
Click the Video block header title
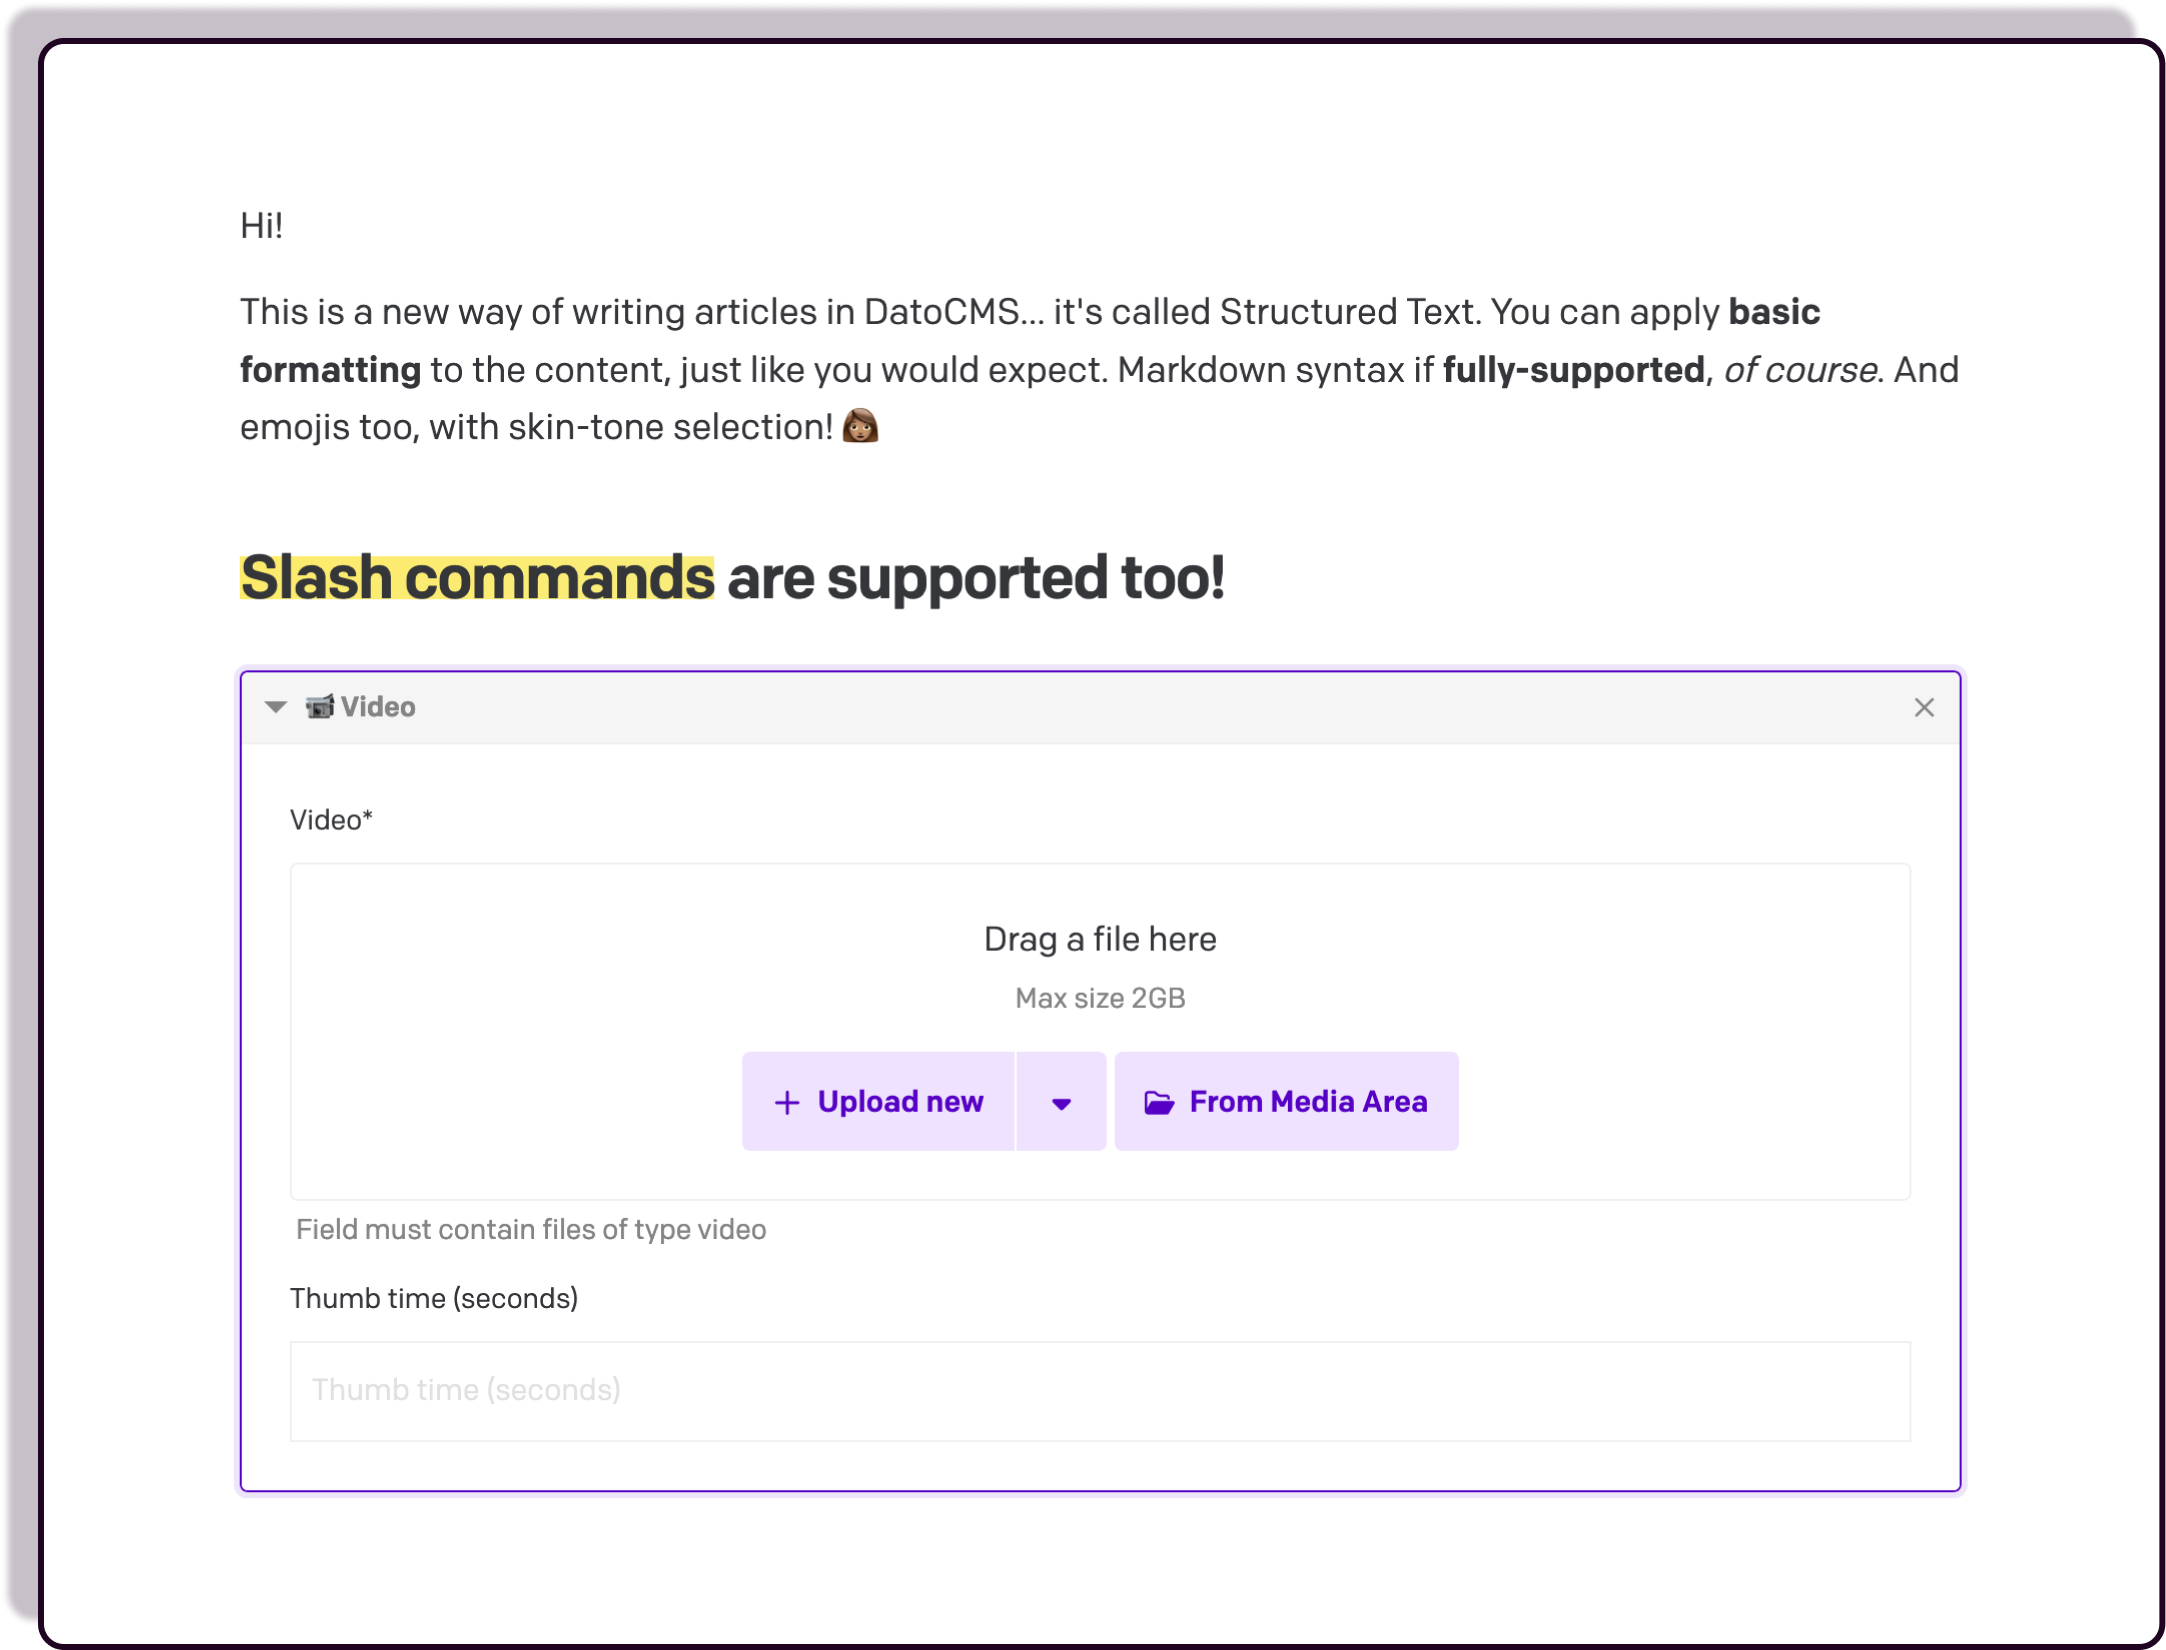click(378, 707)
